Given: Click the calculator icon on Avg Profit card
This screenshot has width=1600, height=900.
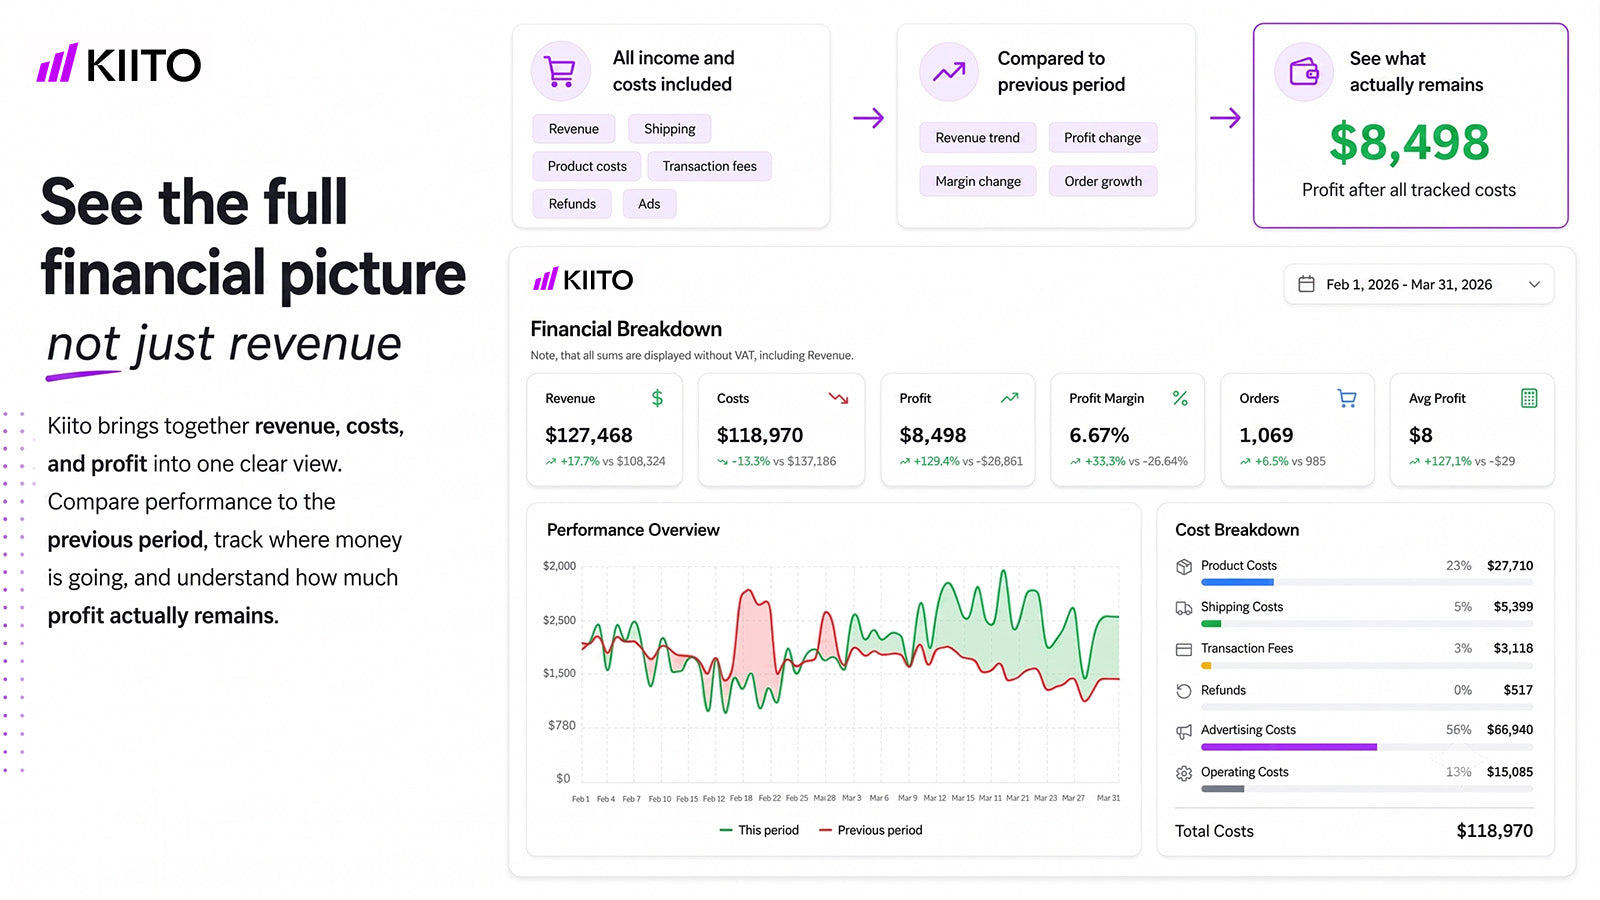Looking at the screenshot, I should 1529,398.
